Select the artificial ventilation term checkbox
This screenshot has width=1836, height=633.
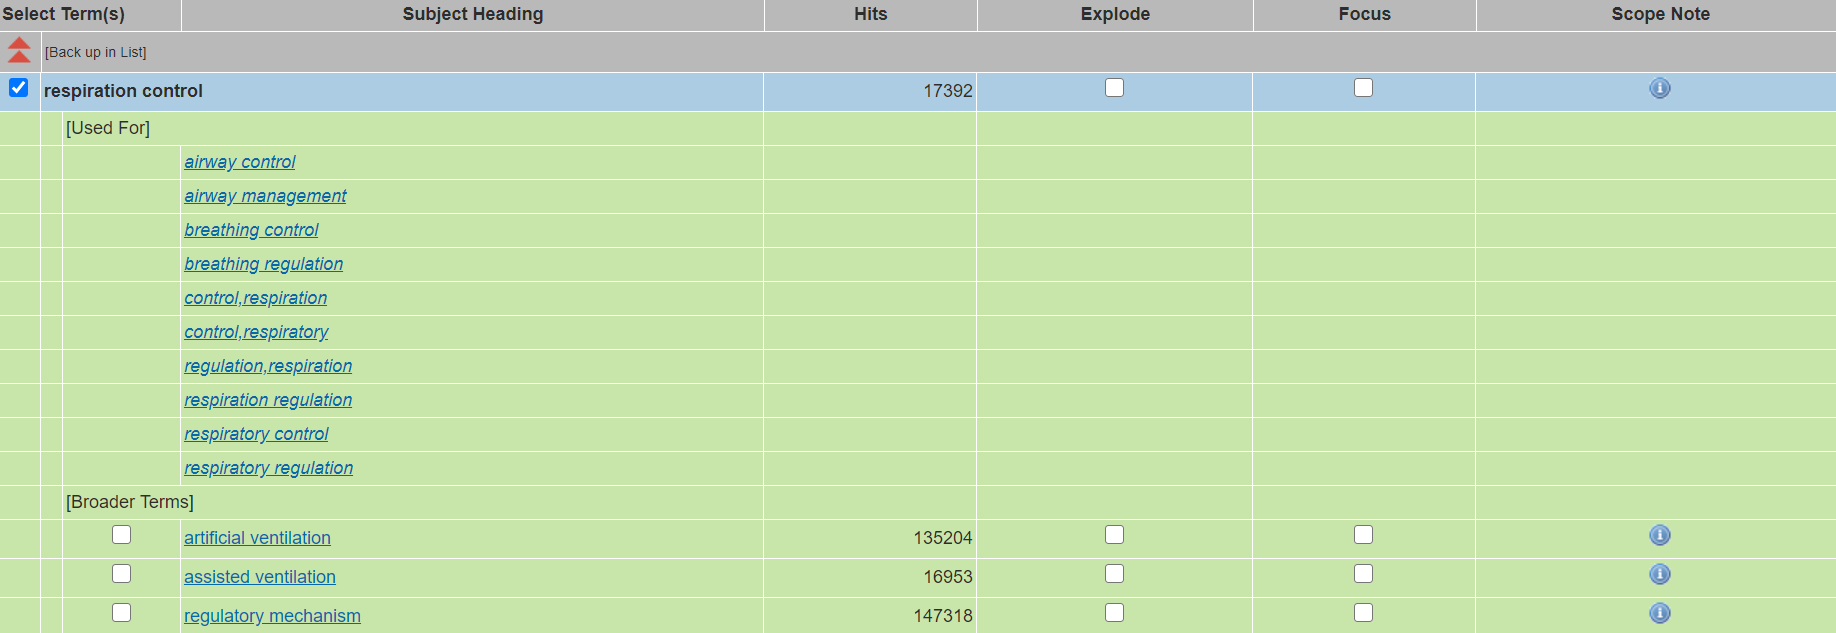coord(122,535)
